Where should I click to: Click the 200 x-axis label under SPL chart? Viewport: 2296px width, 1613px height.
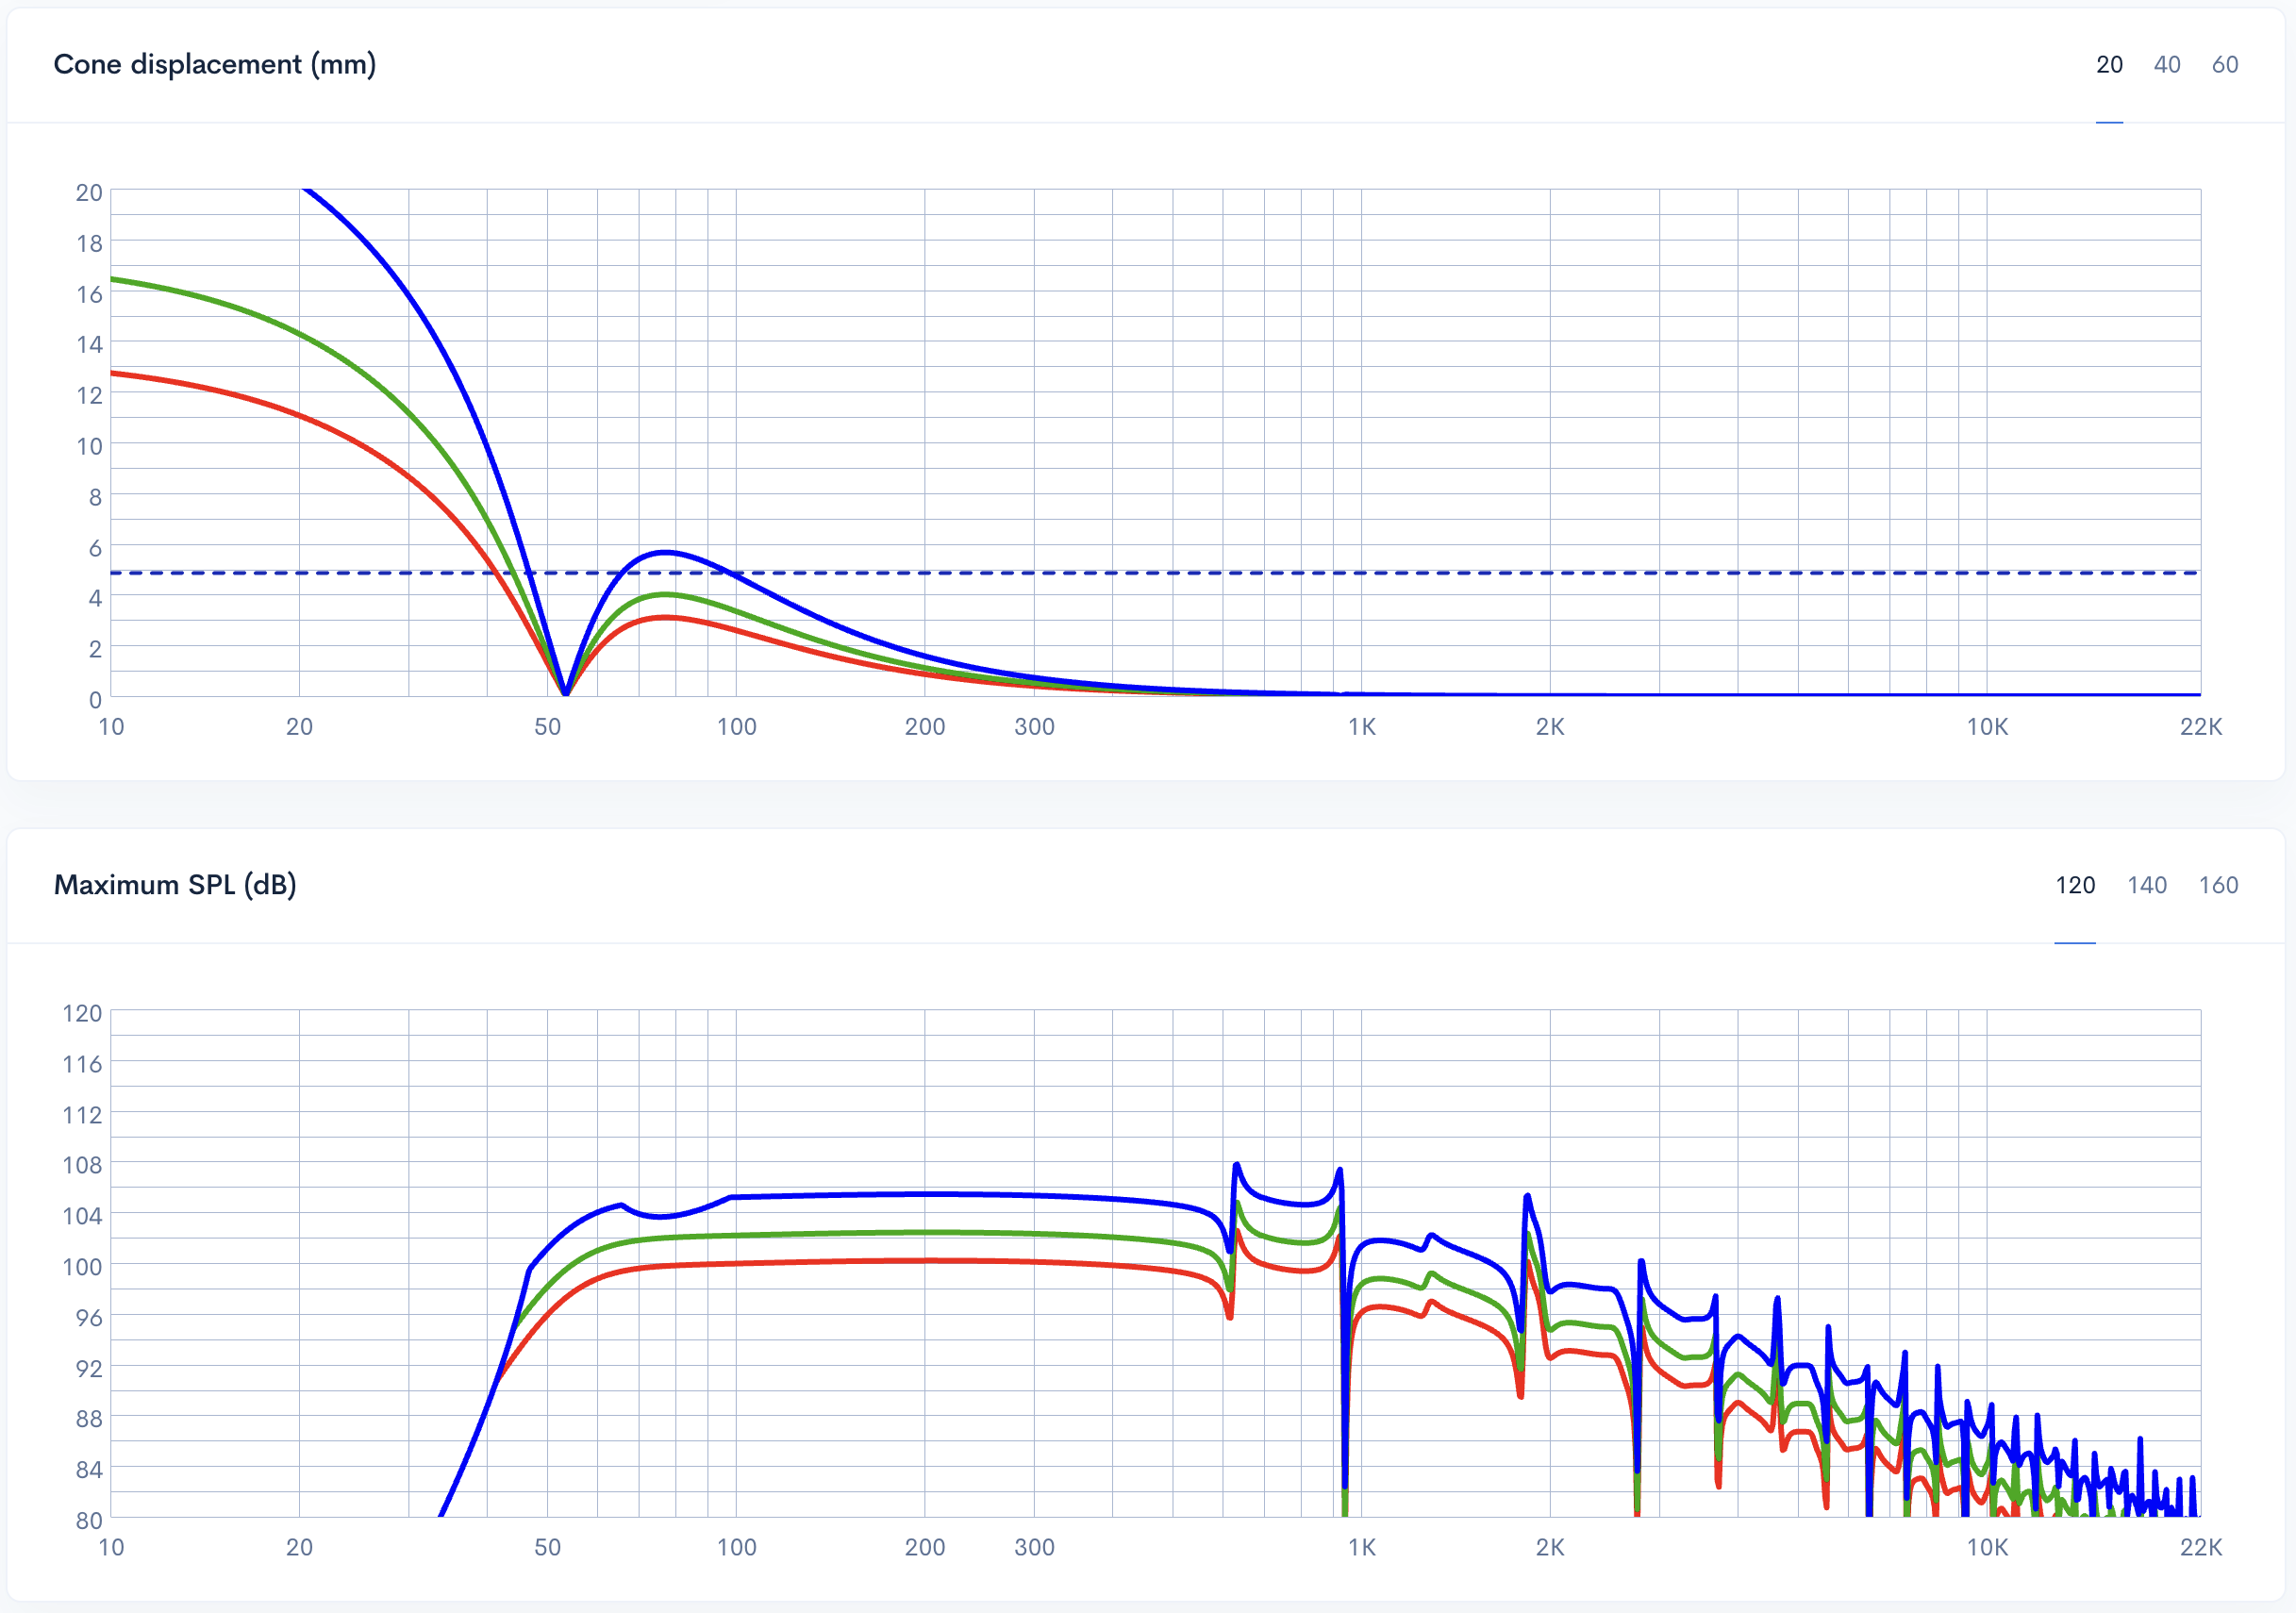pyautogui.click(x=924, y=1547)
